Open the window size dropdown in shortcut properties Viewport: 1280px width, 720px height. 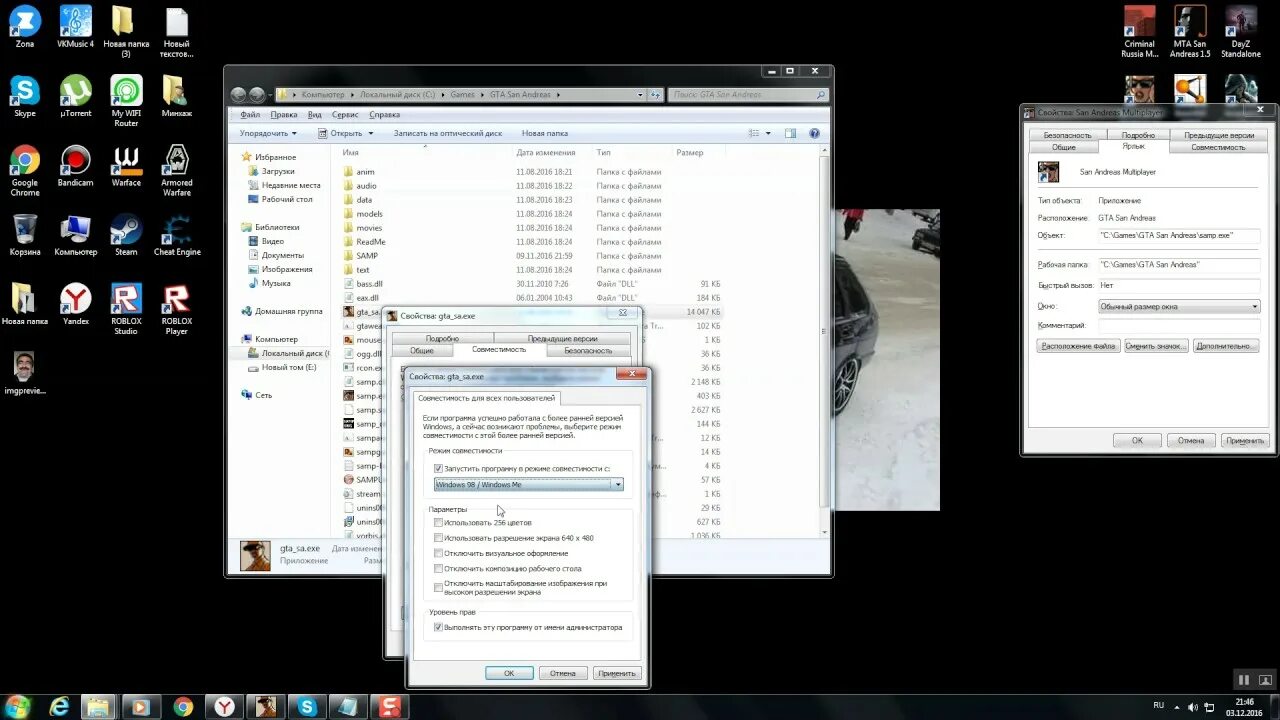(x=1179, y=307)
